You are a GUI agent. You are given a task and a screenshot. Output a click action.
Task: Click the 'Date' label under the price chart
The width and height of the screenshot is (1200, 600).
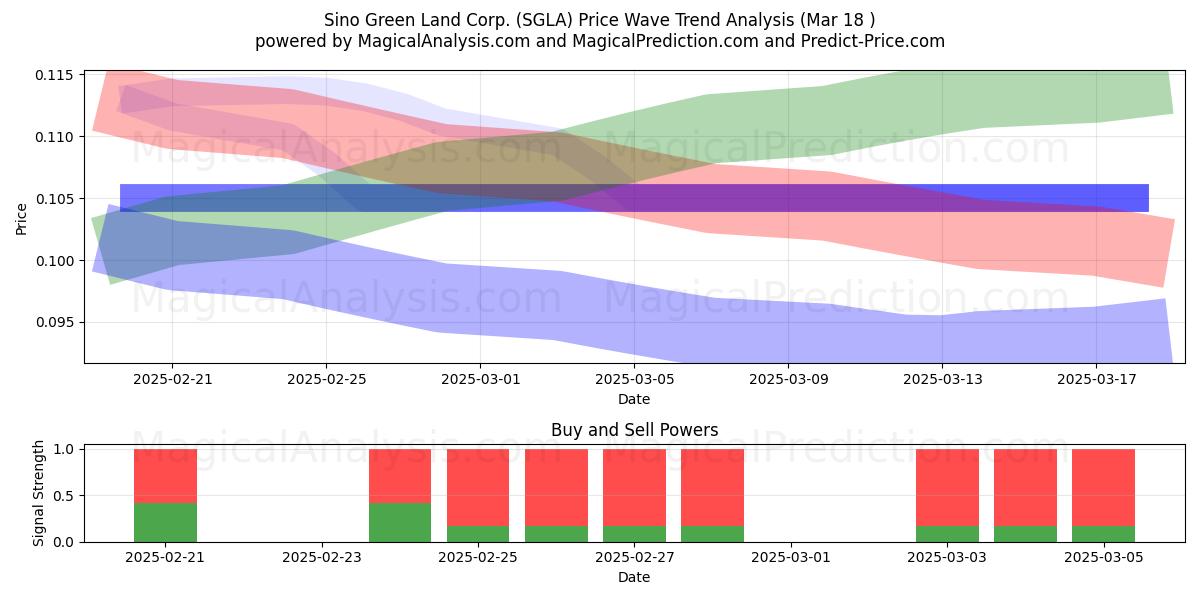point(634,399)
